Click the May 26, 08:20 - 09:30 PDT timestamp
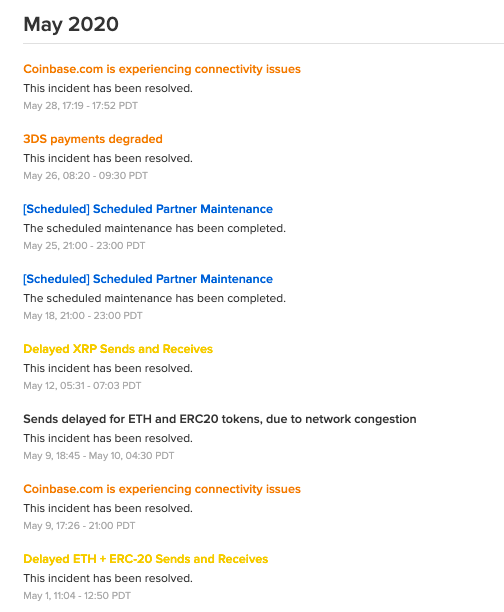Screen dimensions: 504x612 click(x=85, y=176)
